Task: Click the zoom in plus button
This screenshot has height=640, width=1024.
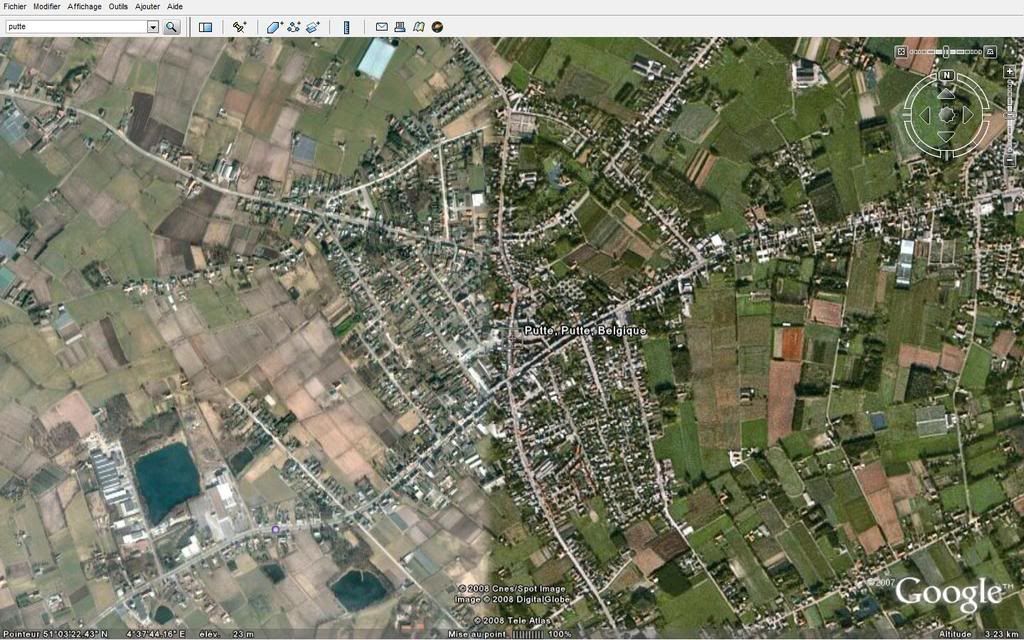Action: click(x=1010, y=72)
